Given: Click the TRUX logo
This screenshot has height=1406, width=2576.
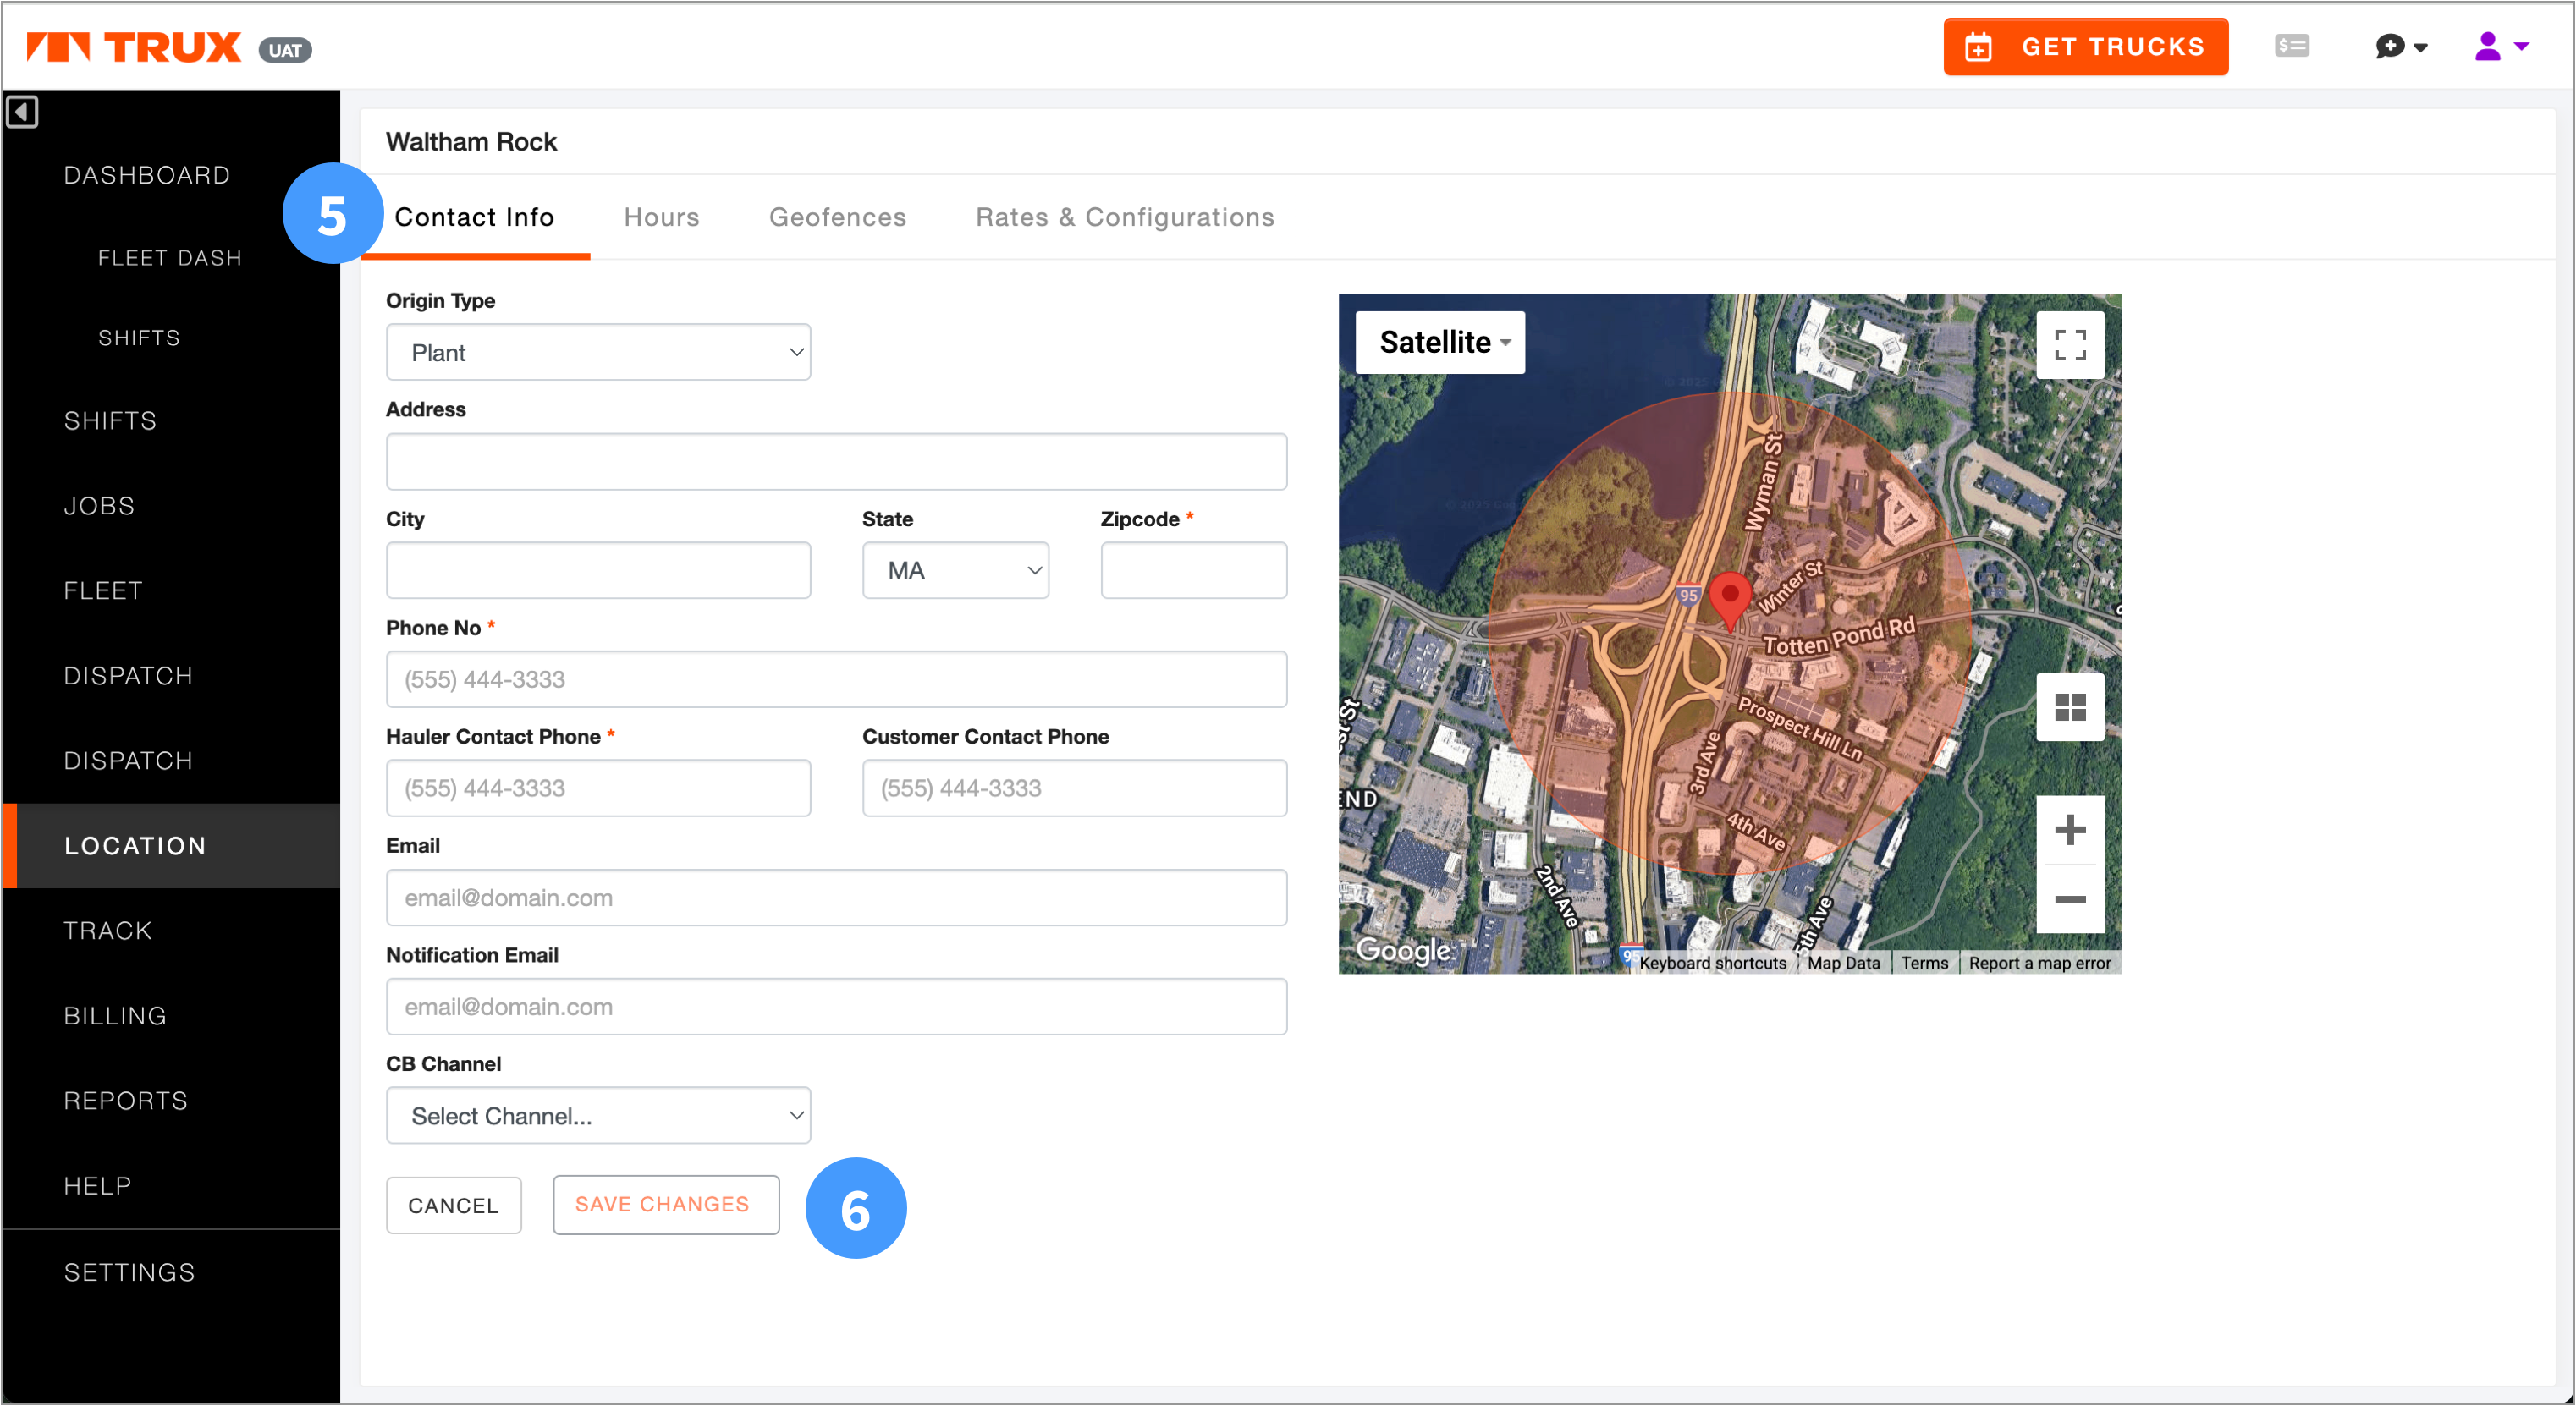Looking at the screenshot, I should 133,47.
